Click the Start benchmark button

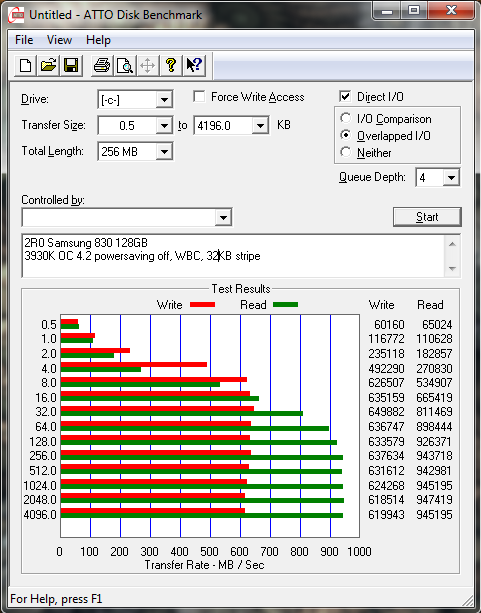click(427, 217)
